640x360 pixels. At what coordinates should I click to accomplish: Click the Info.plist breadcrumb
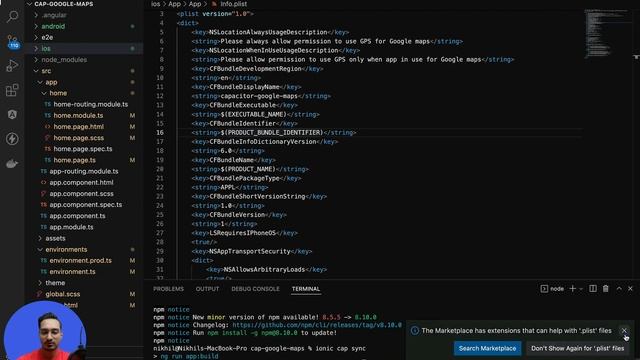pos(233,4)
